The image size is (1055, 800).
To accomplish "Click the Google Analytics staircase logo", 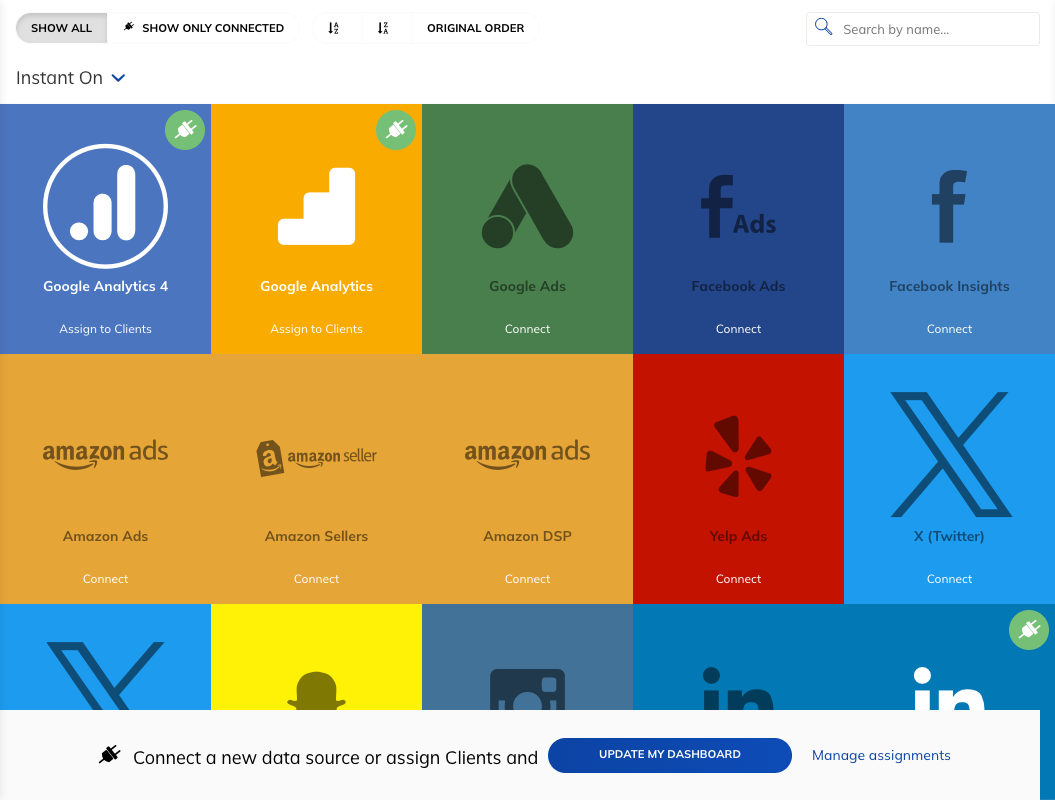I will (316, 206).
